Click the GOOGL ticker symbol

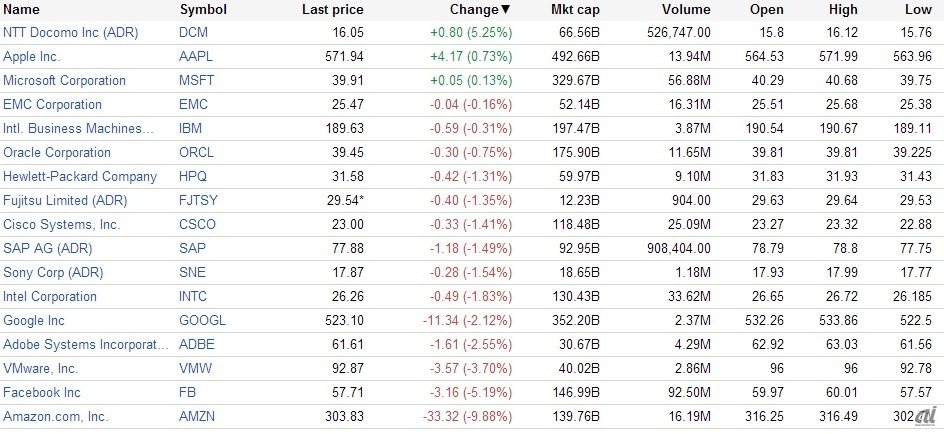pyautogui.click(x=203, y=321)
